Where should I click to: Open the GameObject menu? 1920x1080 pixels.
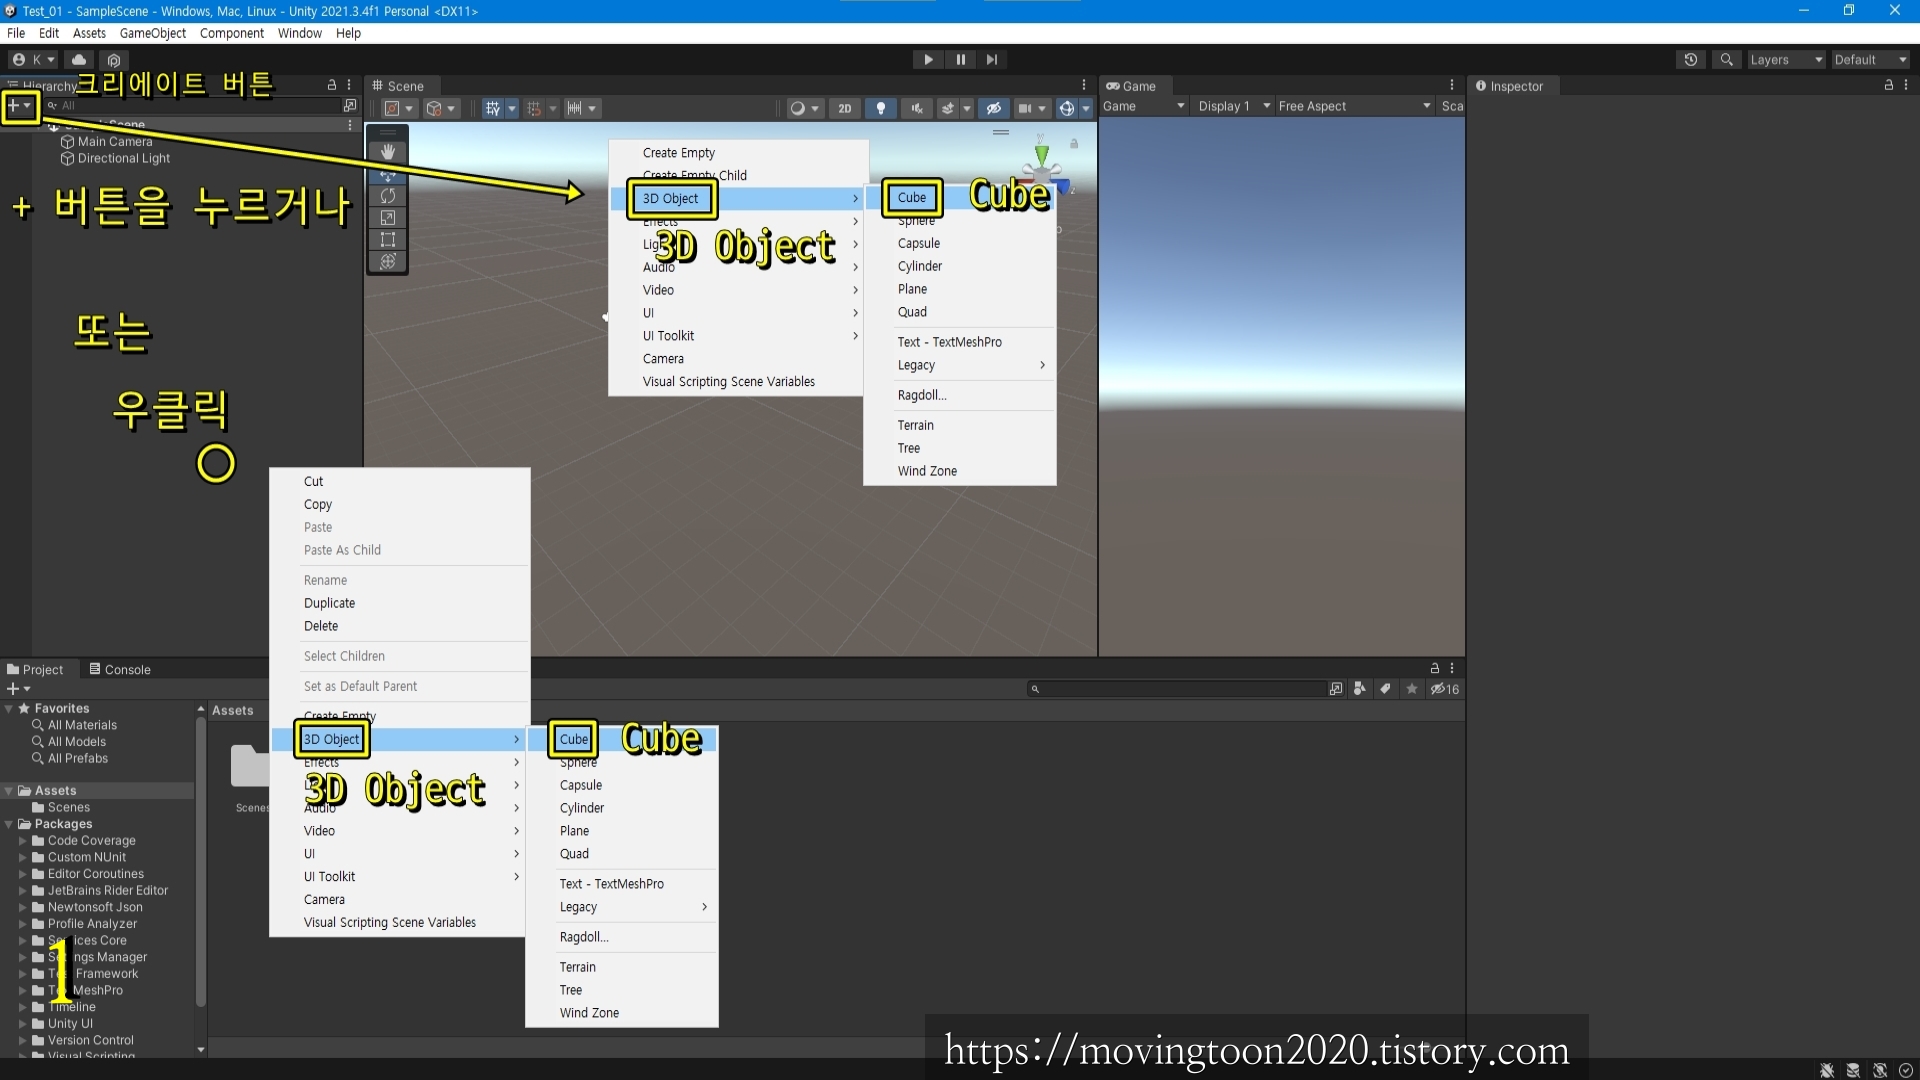pos(153,33)
